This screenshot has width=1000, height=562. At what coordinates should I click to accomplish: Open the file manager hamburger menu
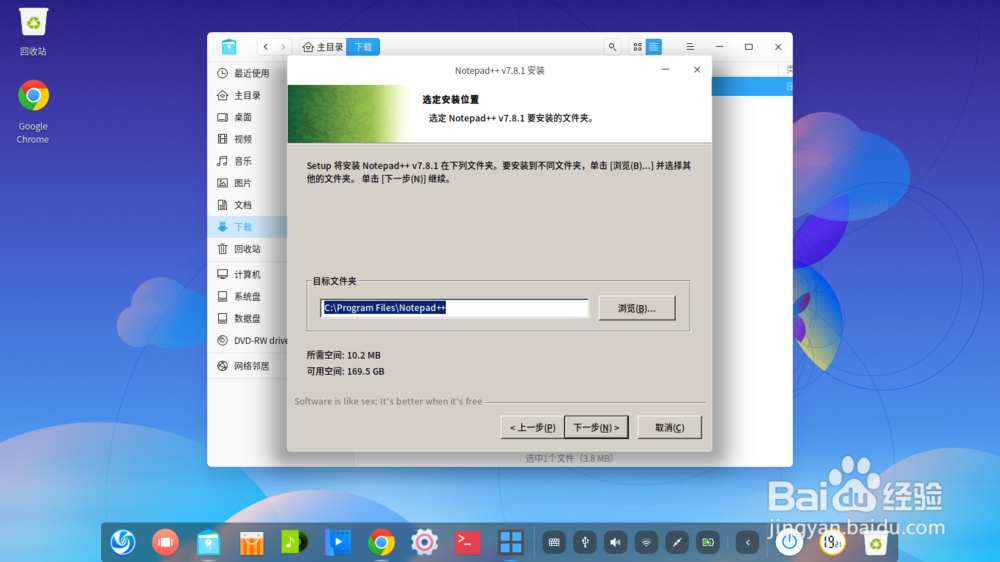(690, 47)
